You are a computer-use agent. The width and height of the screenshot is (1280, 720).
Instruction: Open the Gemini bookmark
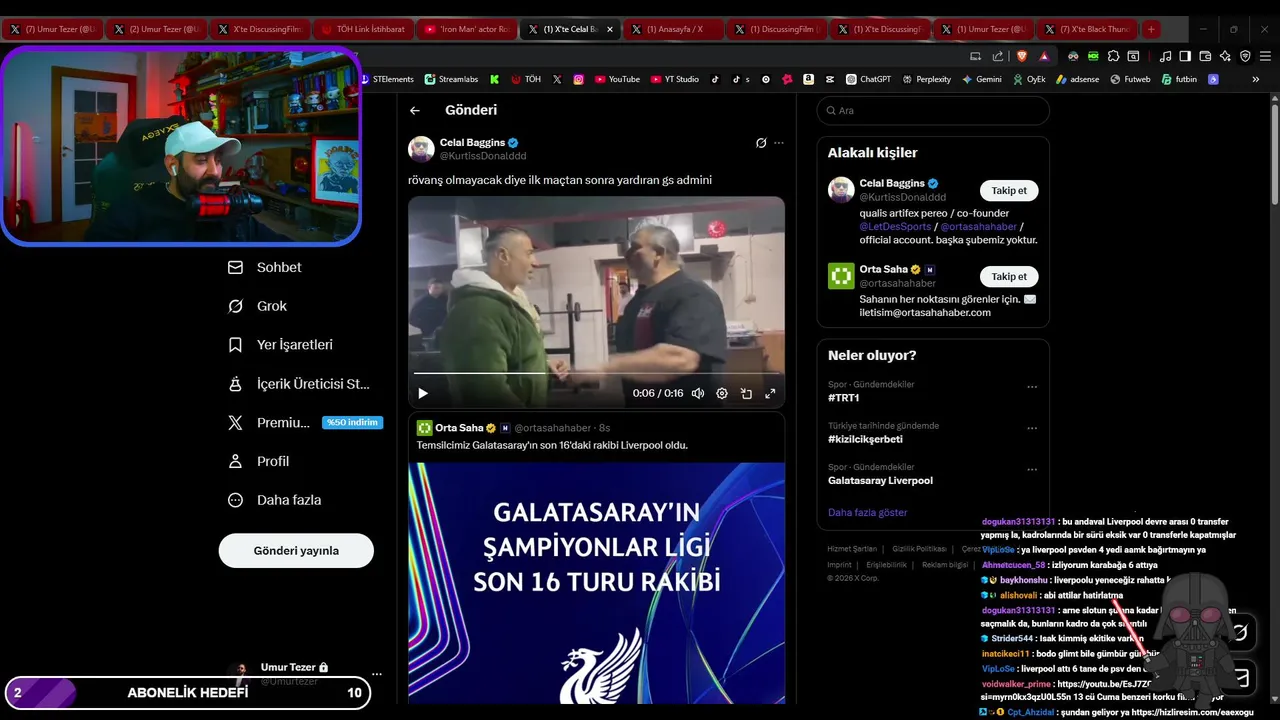pos(982,79)
